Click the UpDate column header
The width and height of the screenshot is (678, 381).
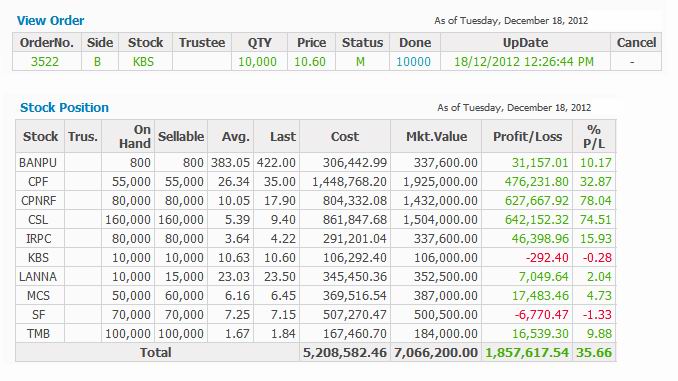[x=525, y=43]
